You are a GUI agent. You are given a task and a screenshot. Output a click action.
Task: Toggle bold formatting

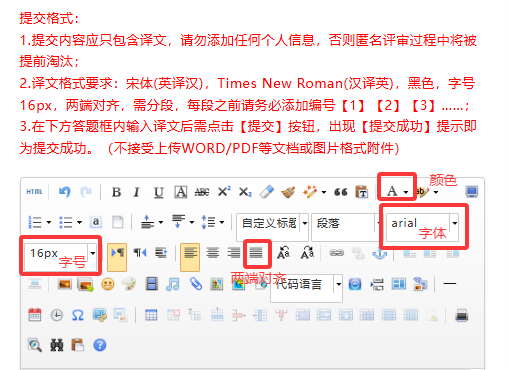click(116, 192)
